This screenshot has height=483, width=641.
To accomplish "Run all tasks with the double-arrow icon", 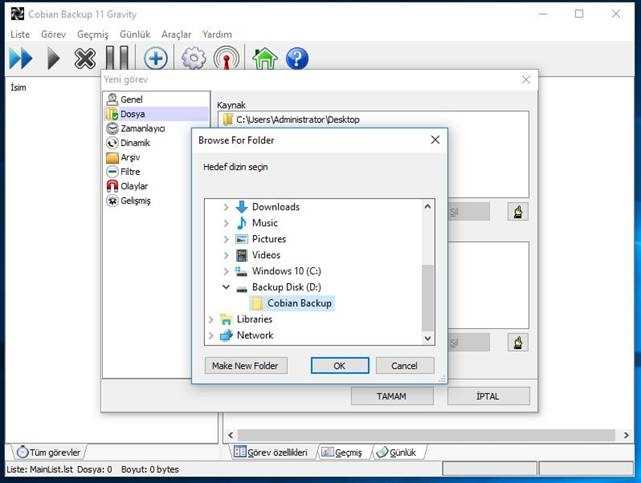I will pos(20,58).
